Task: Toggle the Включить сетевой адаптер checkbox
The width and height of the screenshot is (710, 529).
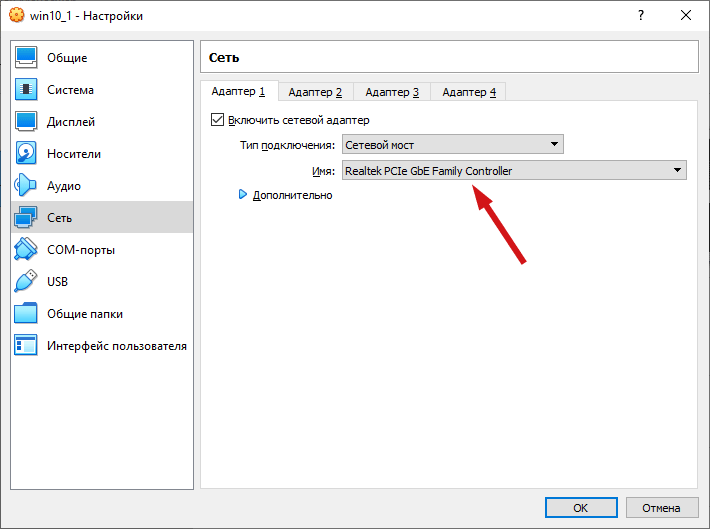Action: [x=217, y=120]
